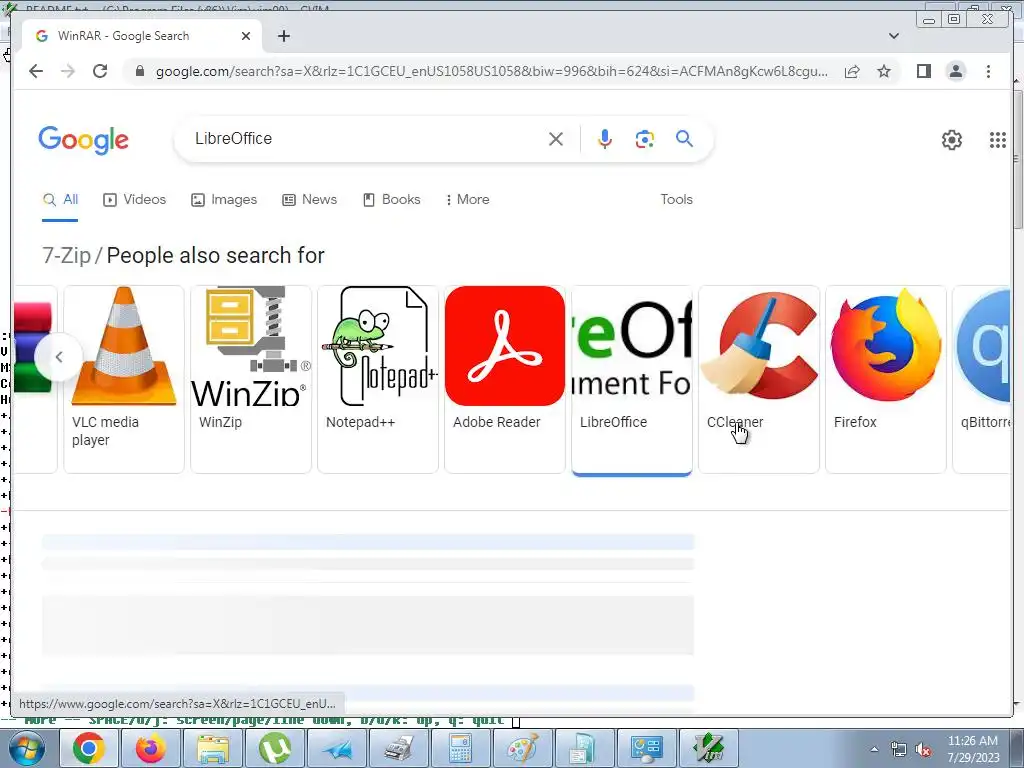The image size is (1024, 768).
Task: Reload the current page
Action: pyautogui.click(x=100, y=71)
